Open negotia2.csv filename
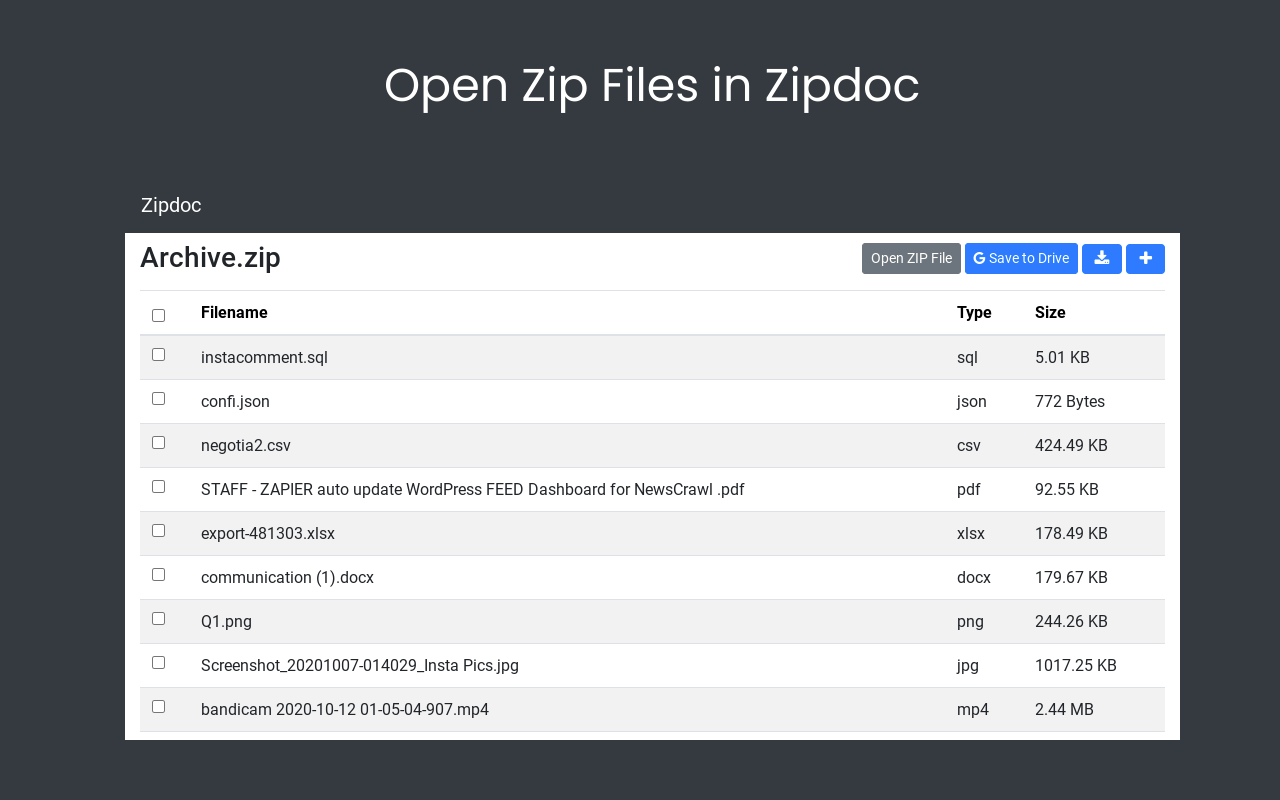This screenshot has width=1280, height=800. click(x=246, y=445)
